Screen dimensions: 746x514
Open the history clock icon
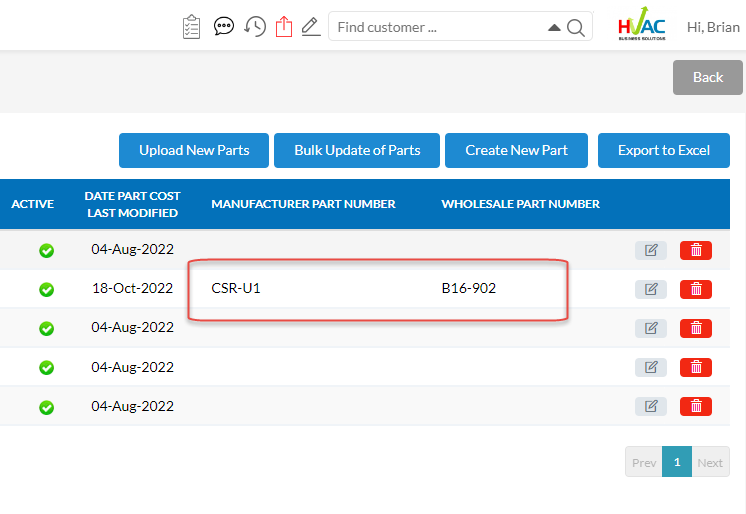coord(255,27)
